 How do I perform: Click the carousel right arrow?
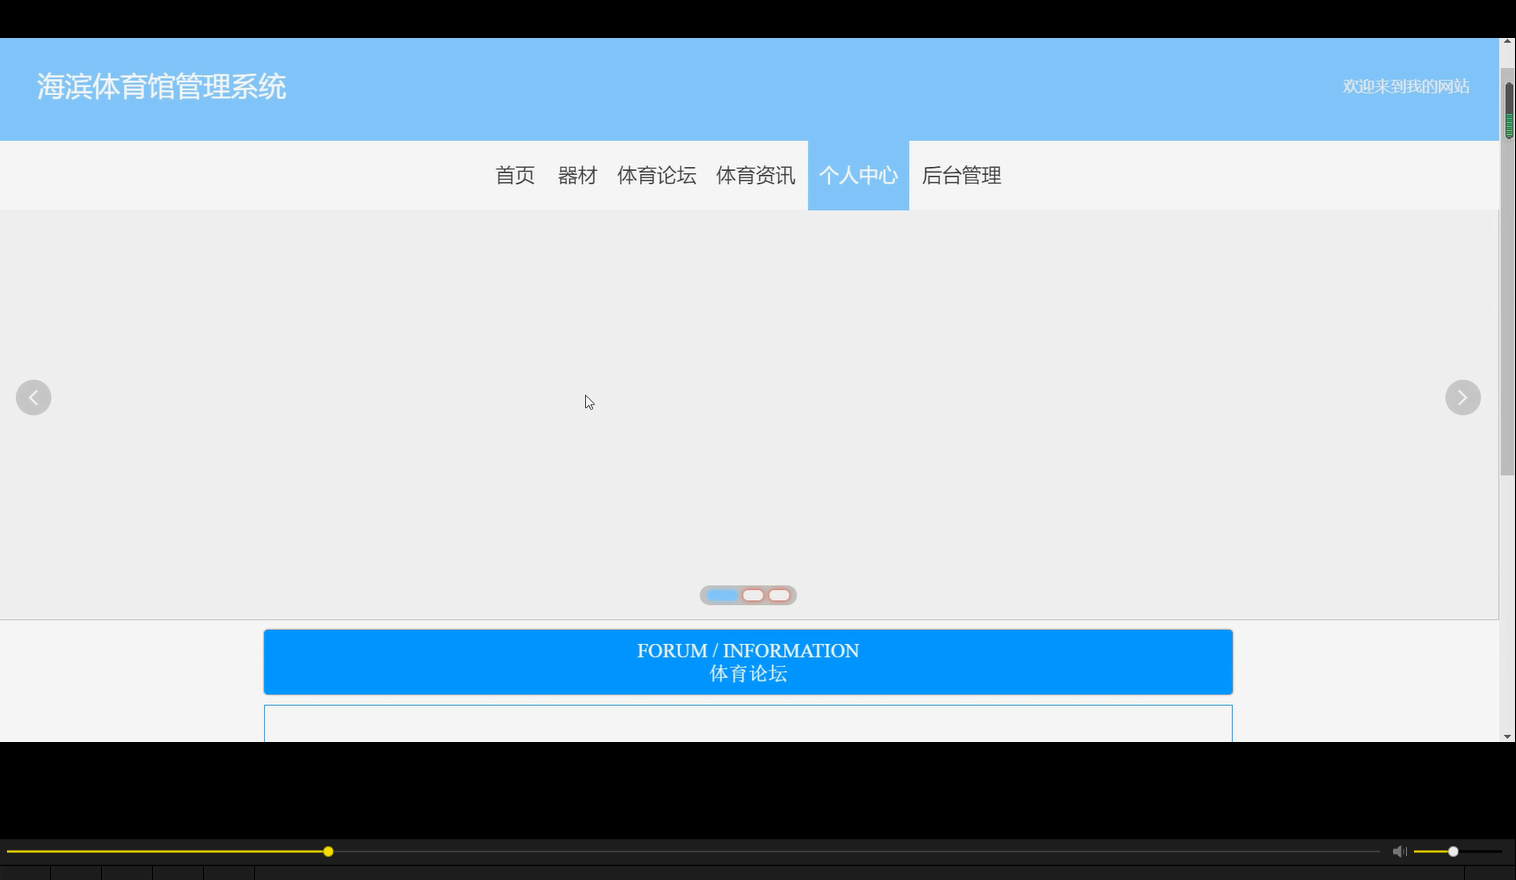1462,397
